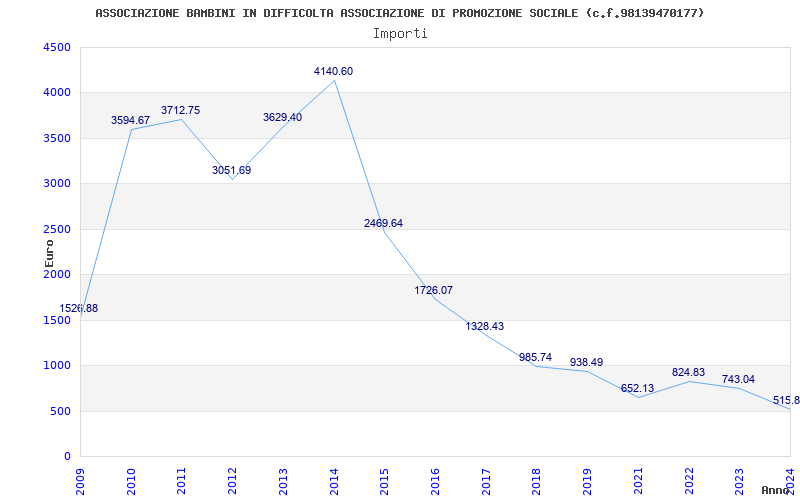800x500 pixels.
Task: Click the data label 3712.75
Action: coord(181,110)
